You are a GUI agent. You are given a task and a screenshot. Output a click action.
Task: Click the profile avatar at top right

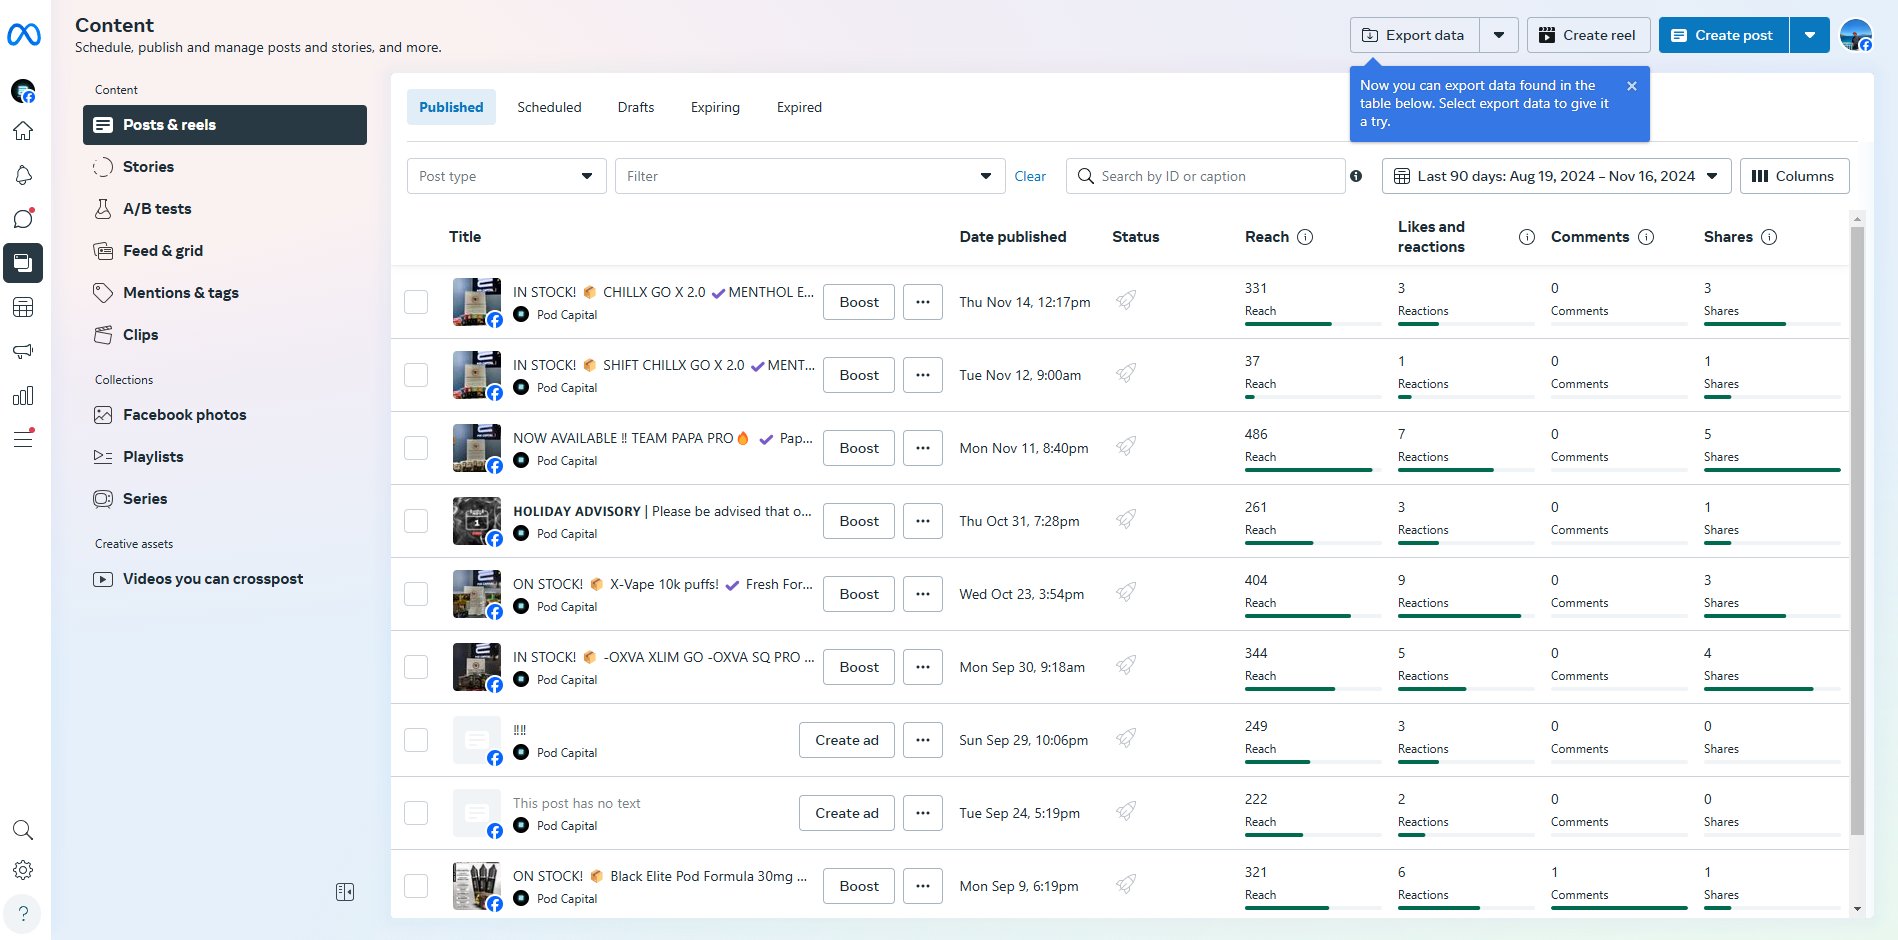point(1856,35)
